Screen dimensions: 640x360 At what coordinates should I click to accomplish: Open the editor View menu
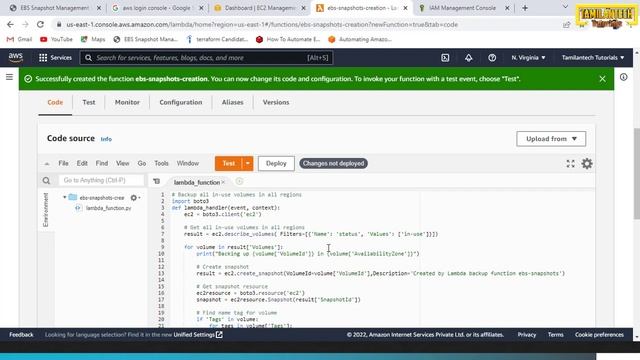click(x=122, y=163)
